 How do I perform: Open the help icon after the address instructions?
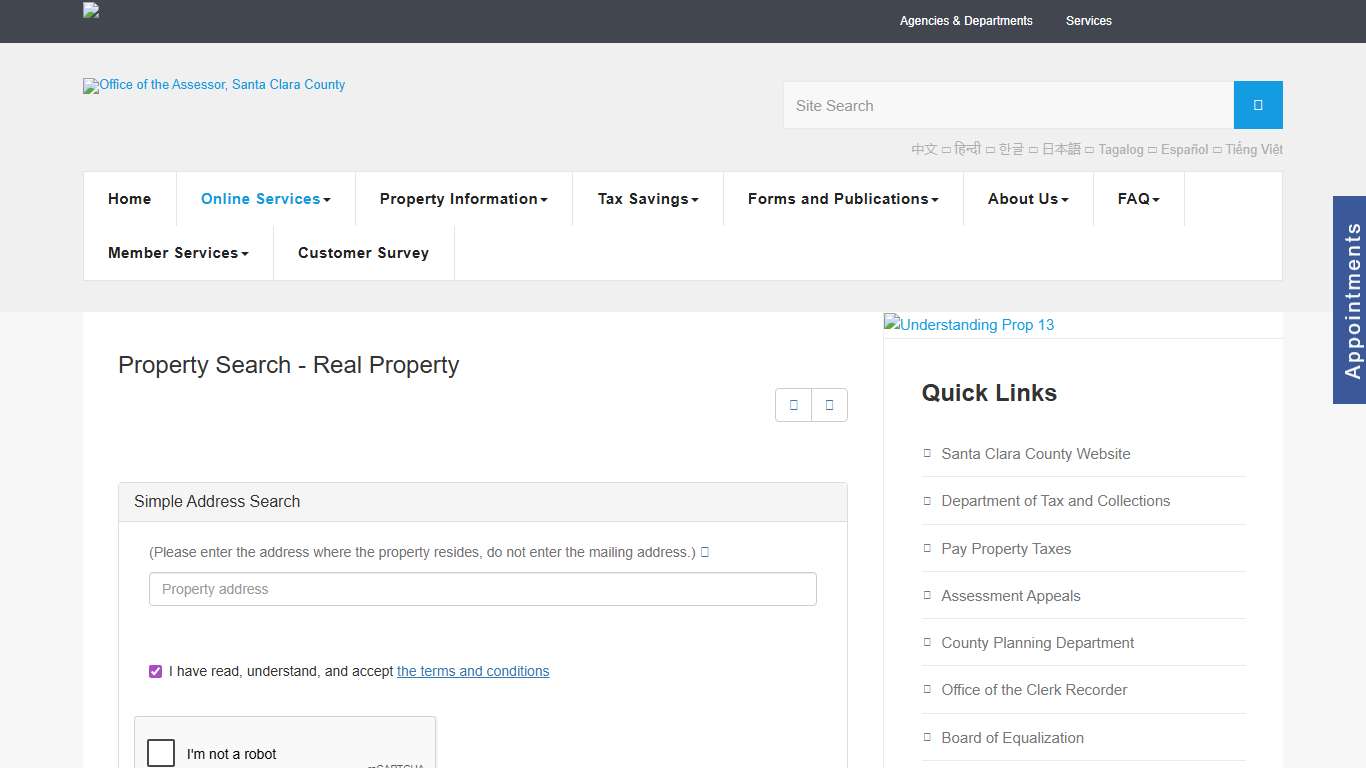tap(705, 551)
